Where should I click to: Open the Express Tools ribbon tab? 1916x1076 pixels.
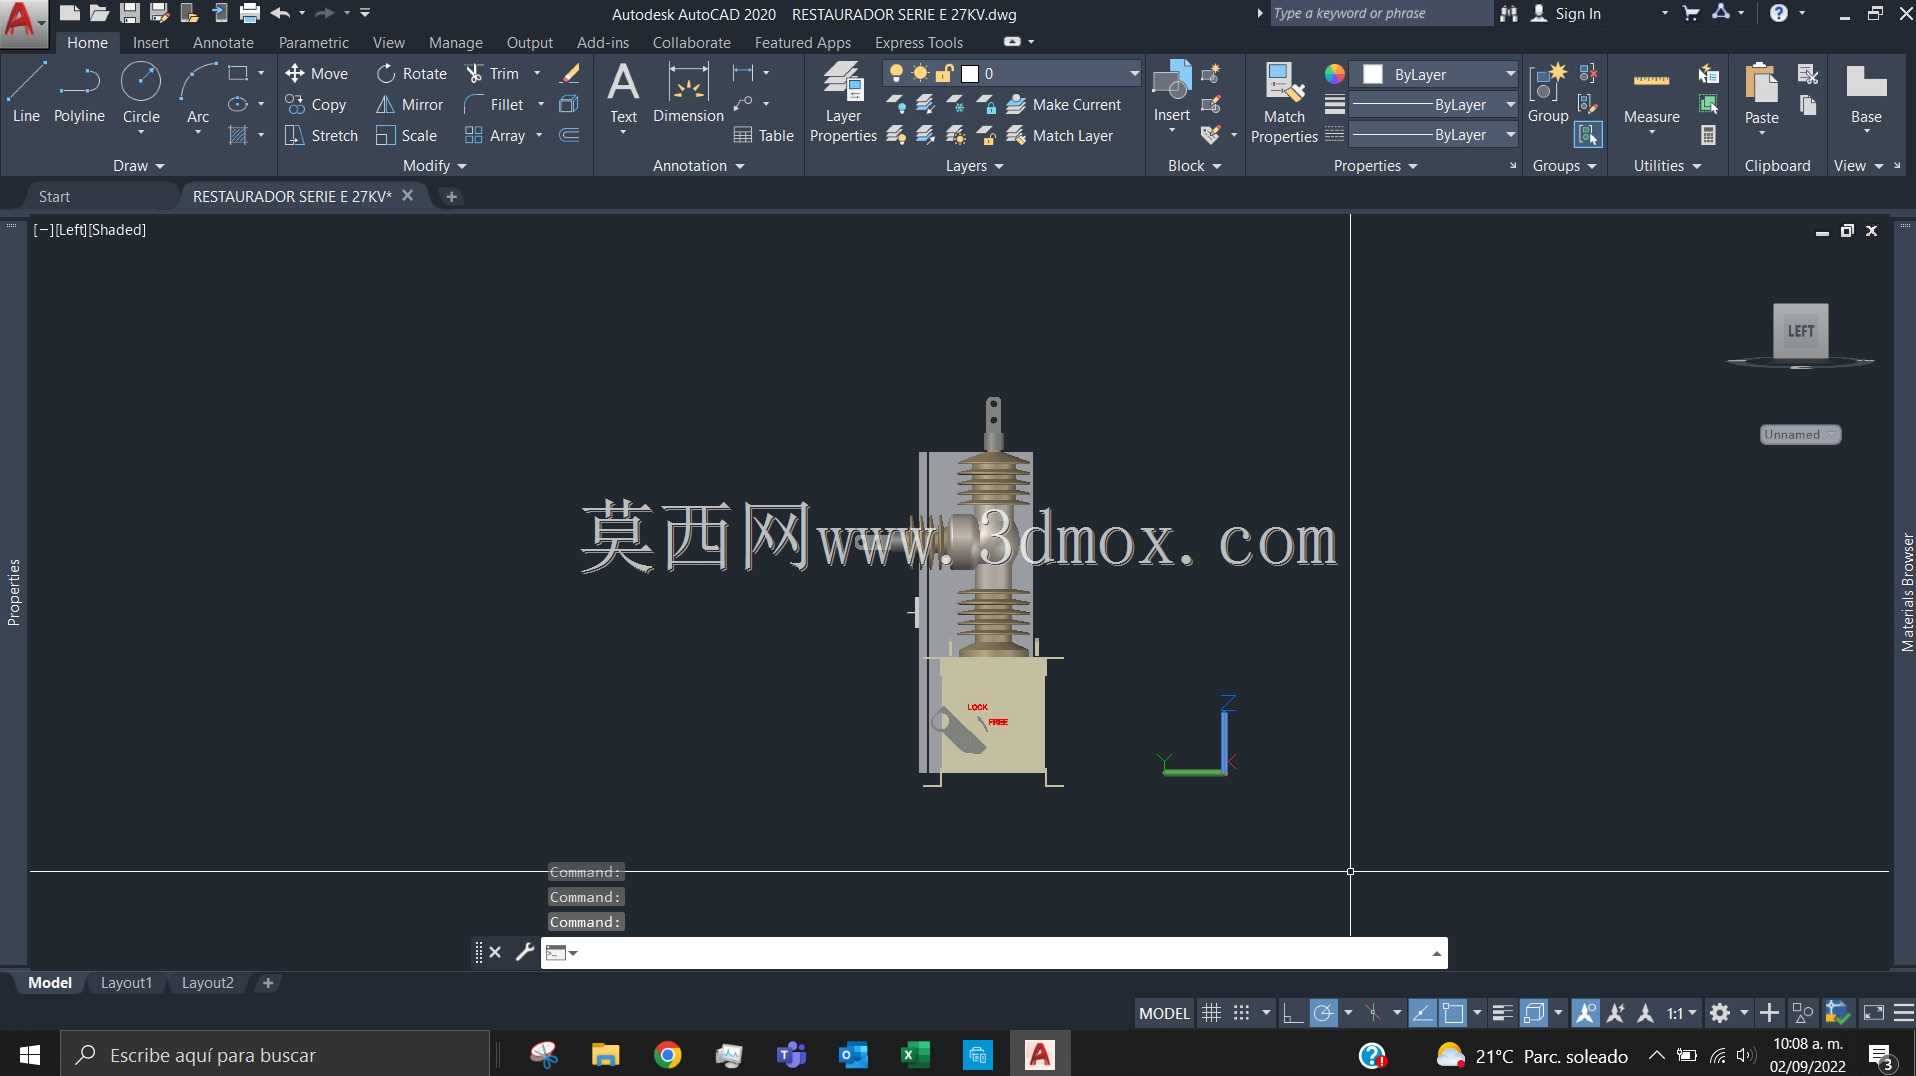[x=918, y=42]
